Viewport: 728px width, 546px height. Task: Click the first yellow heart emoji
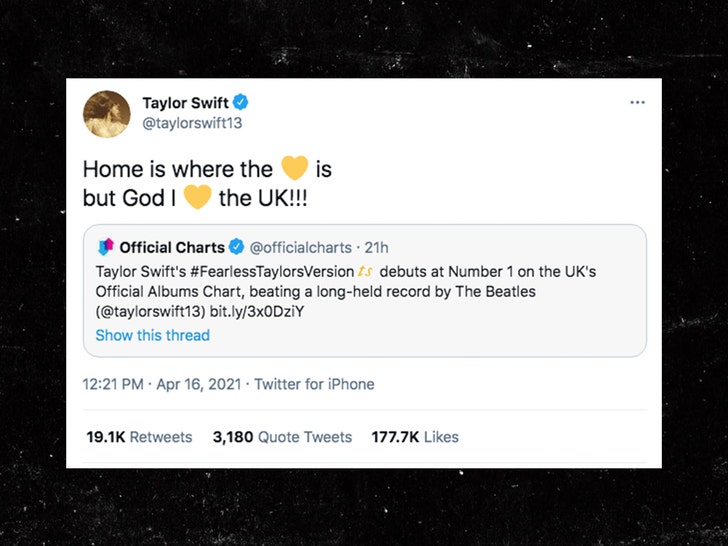(x=295, y=168)
